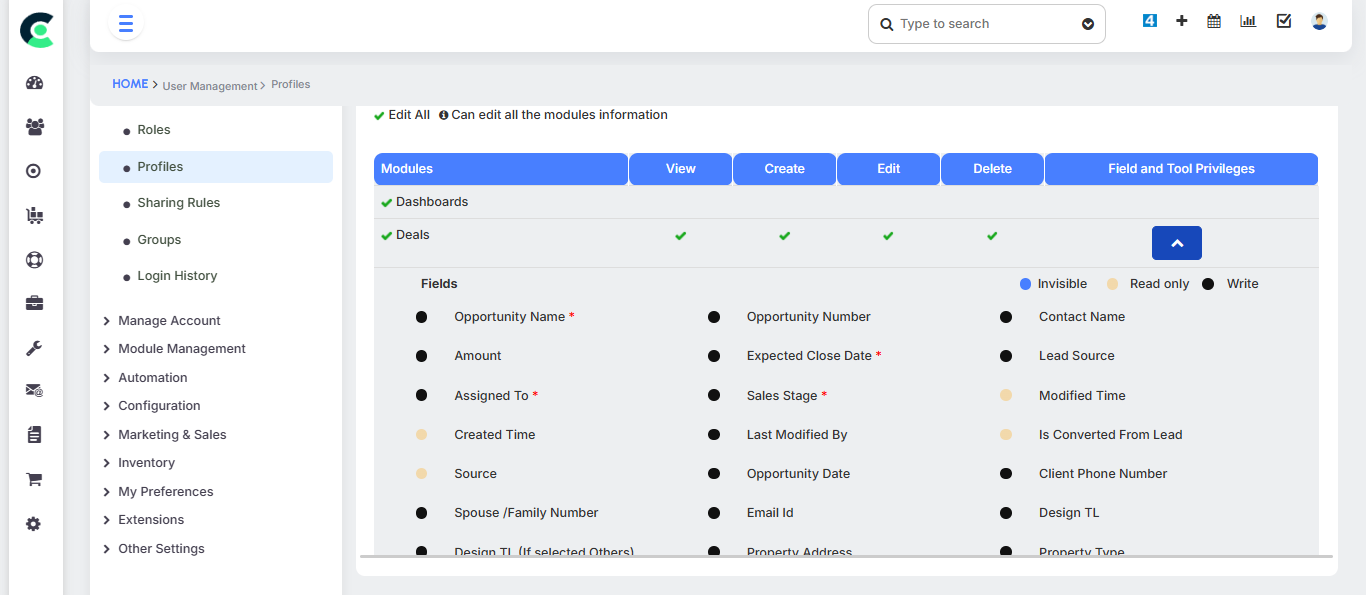Click the plus quick-create icon

click(x=1181, y=21)
